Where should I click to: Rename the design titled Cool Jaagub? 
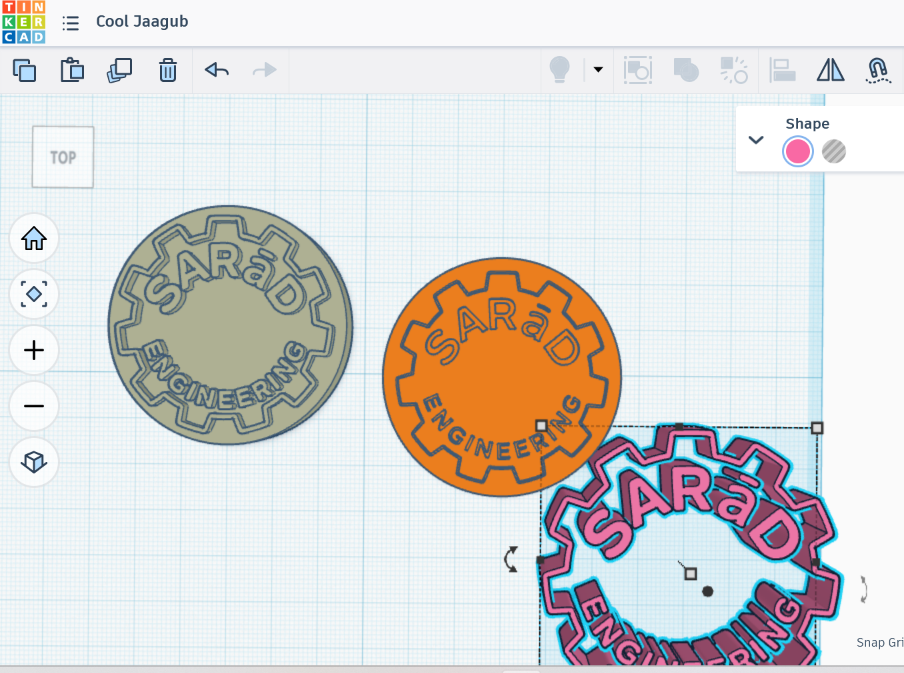pyautogui.click(x=142, y=21)
